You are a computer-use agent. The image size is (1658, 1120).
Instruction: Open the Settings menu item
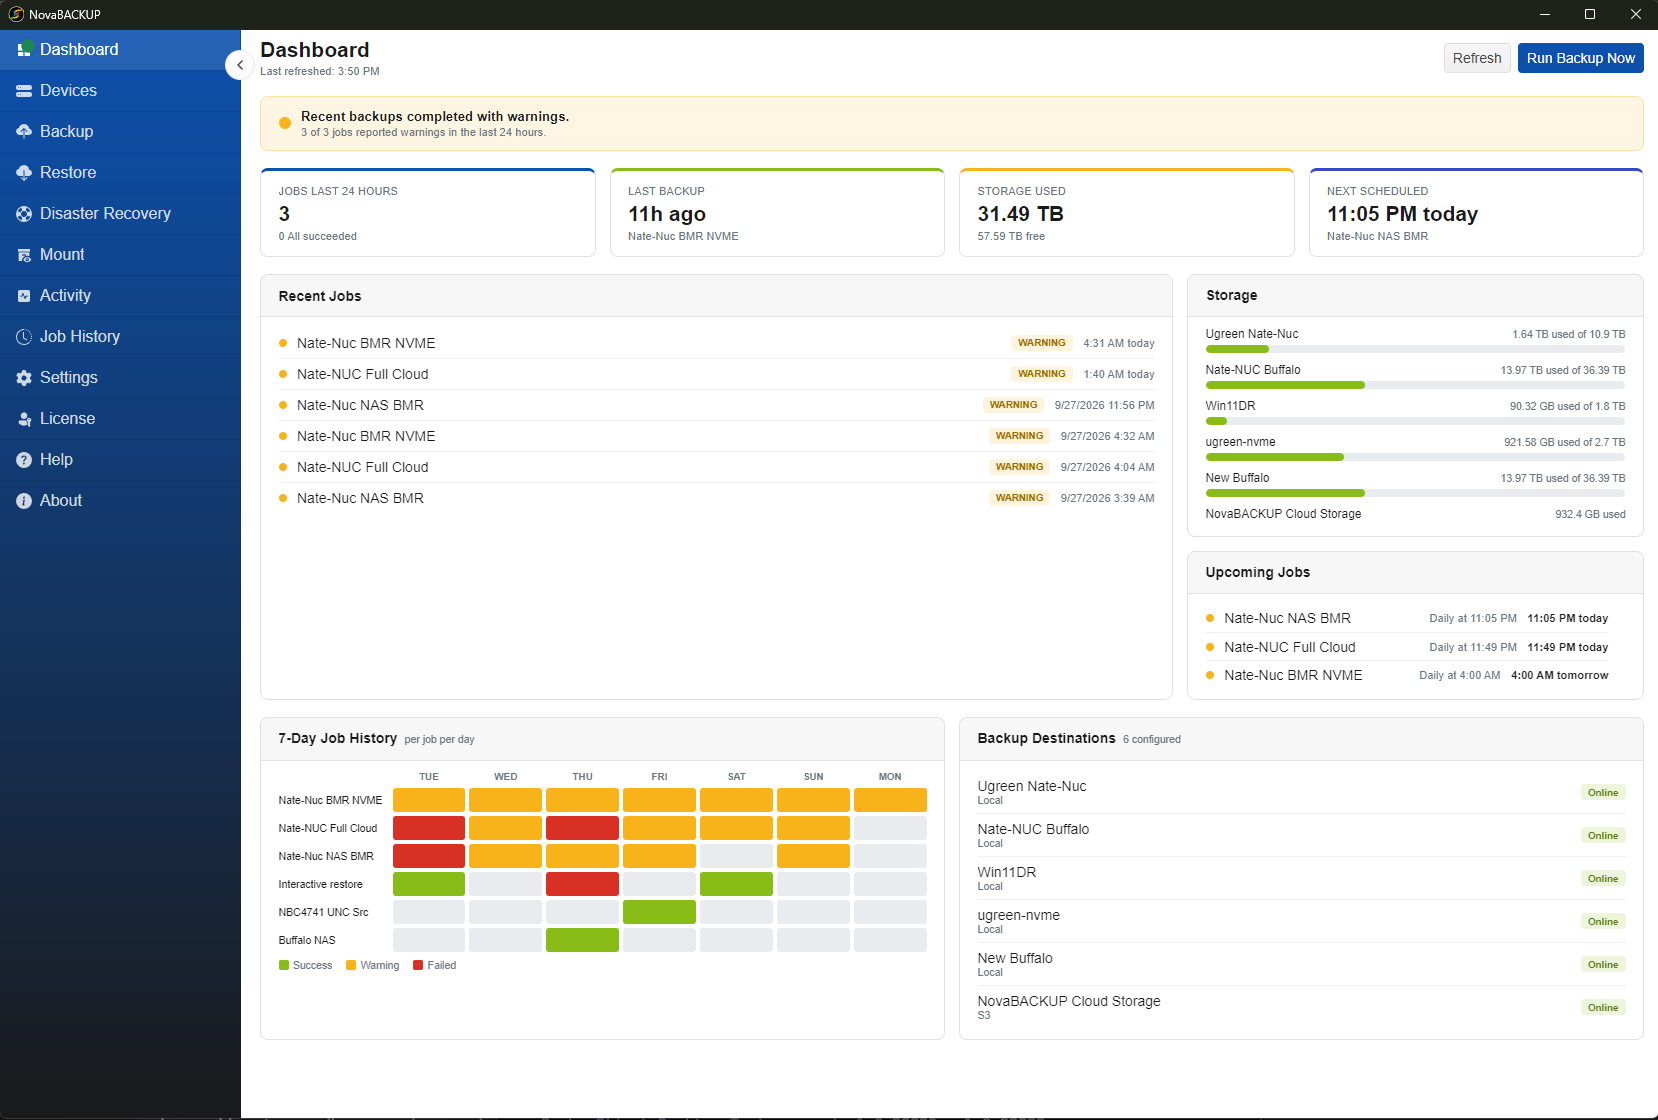pyautogui.click(x=120, y=378)
